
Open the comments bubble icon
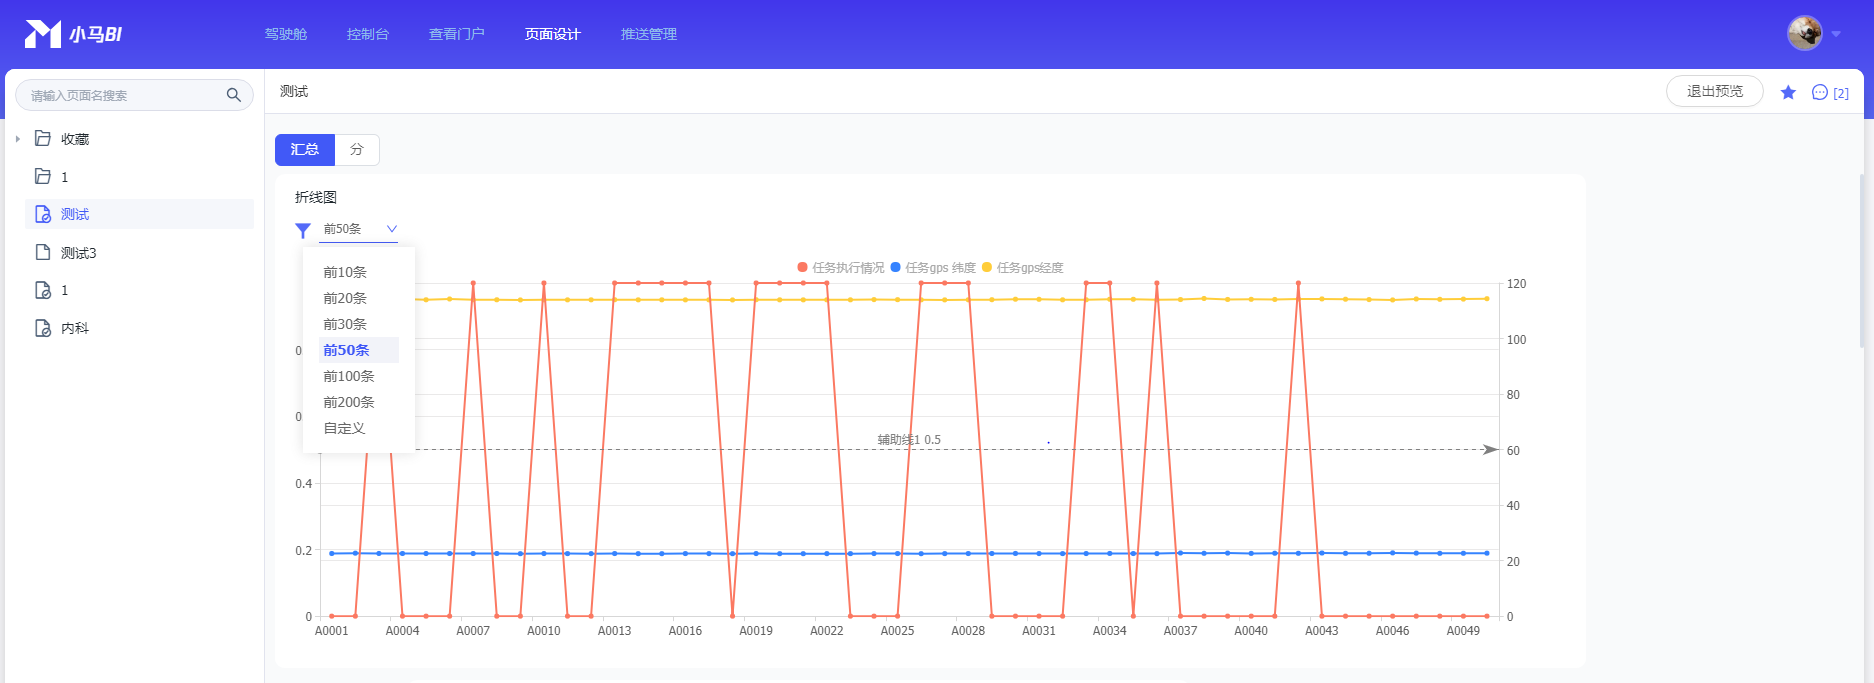[x=1820, y=92]
